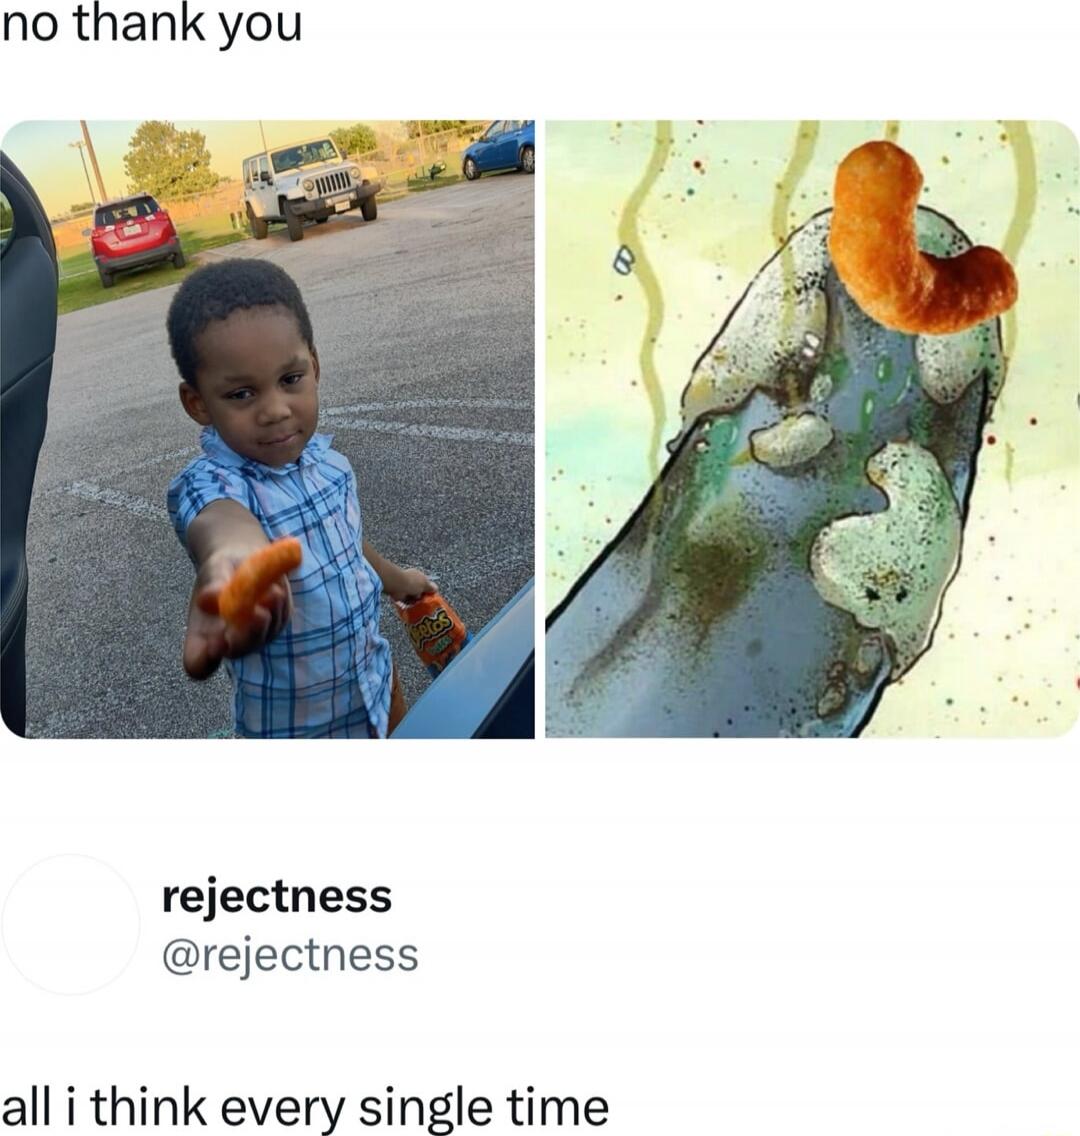
Task: Click the blue car parked behind the Jeep
Action: [x=498, y=149]
